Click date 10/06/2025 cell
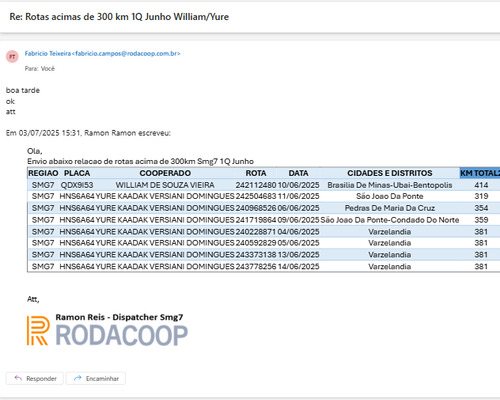The width and height of the screenshot is (500, 400). (x=298, y=185)
